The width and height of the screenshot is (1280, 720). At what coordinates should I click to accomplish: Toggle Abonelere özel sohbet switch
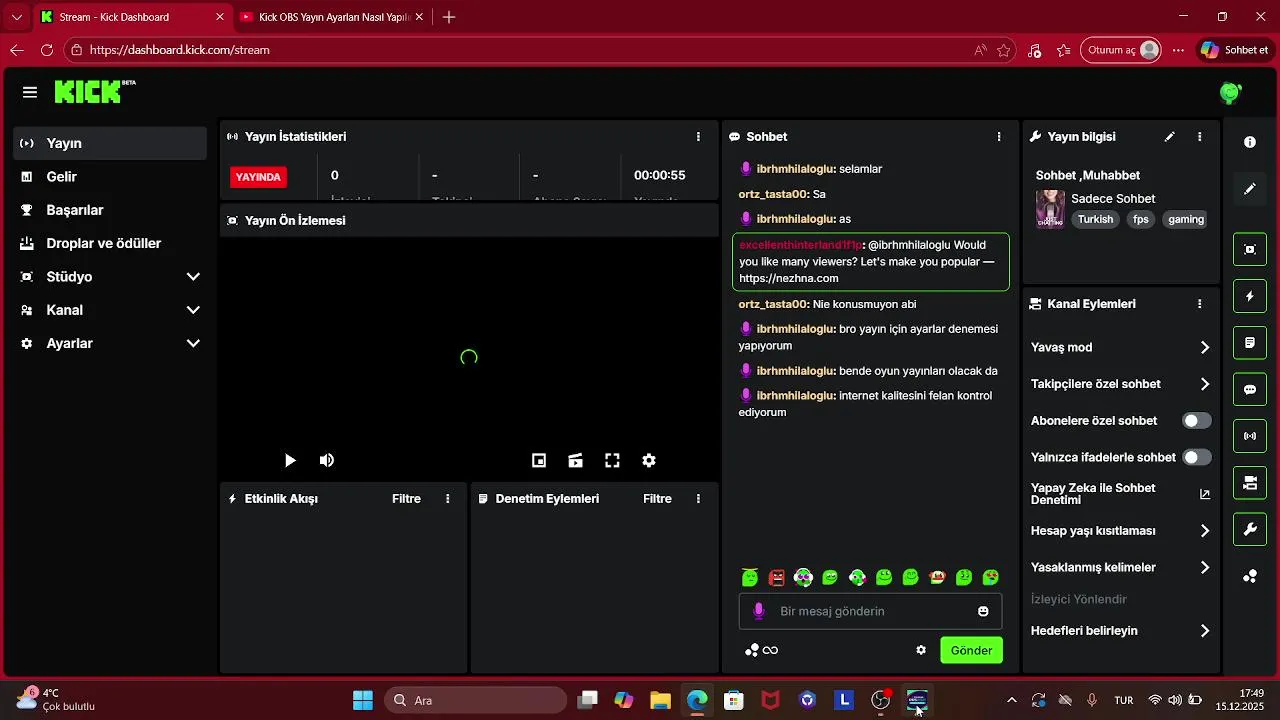tap(1196, 421)
